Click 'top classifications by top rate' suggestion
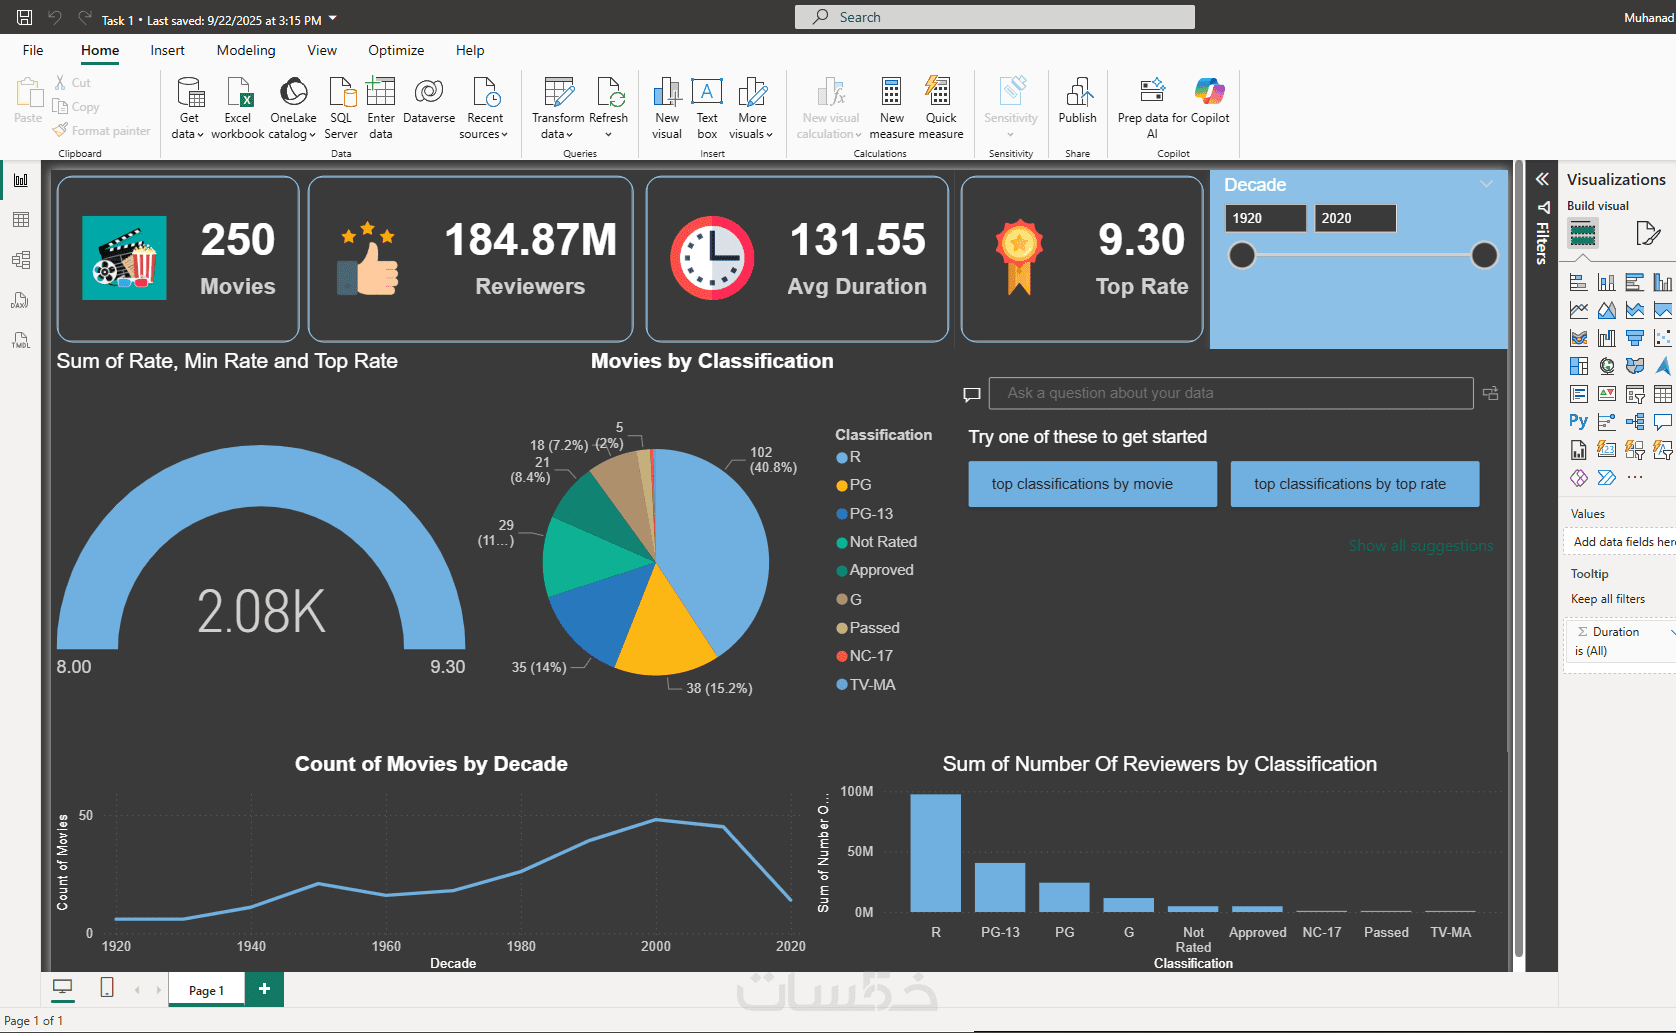Screen dimensions: 1676x1033 coord(1355,484)
